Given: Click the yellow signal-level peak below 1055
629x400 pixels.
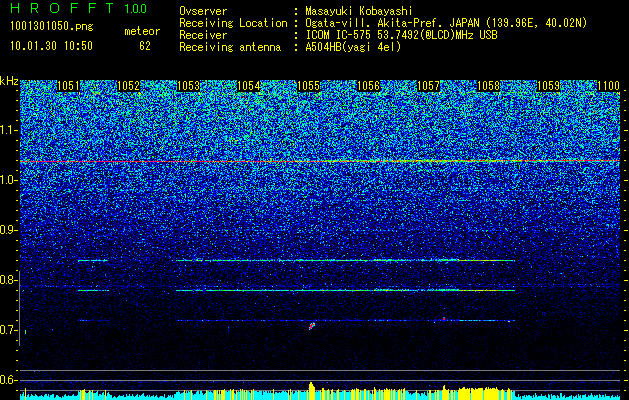Looking at the screenshot, I should (312, 390).
